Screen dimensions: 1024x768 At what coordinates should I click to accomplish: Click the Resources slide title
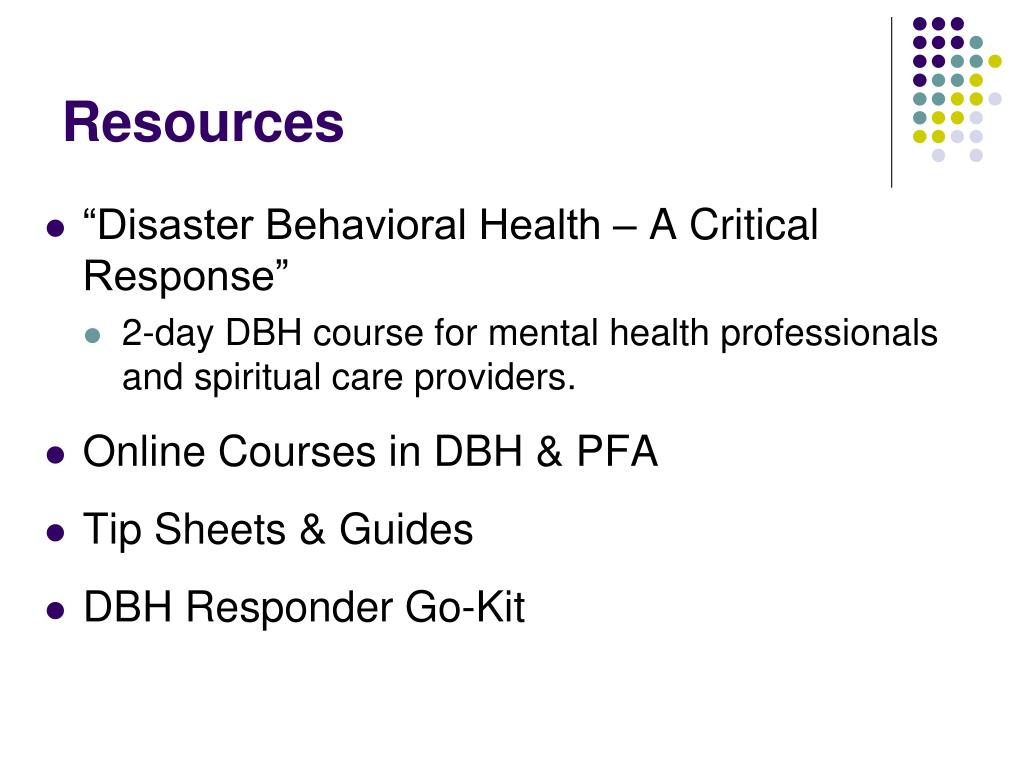click(x=203, y=122)
